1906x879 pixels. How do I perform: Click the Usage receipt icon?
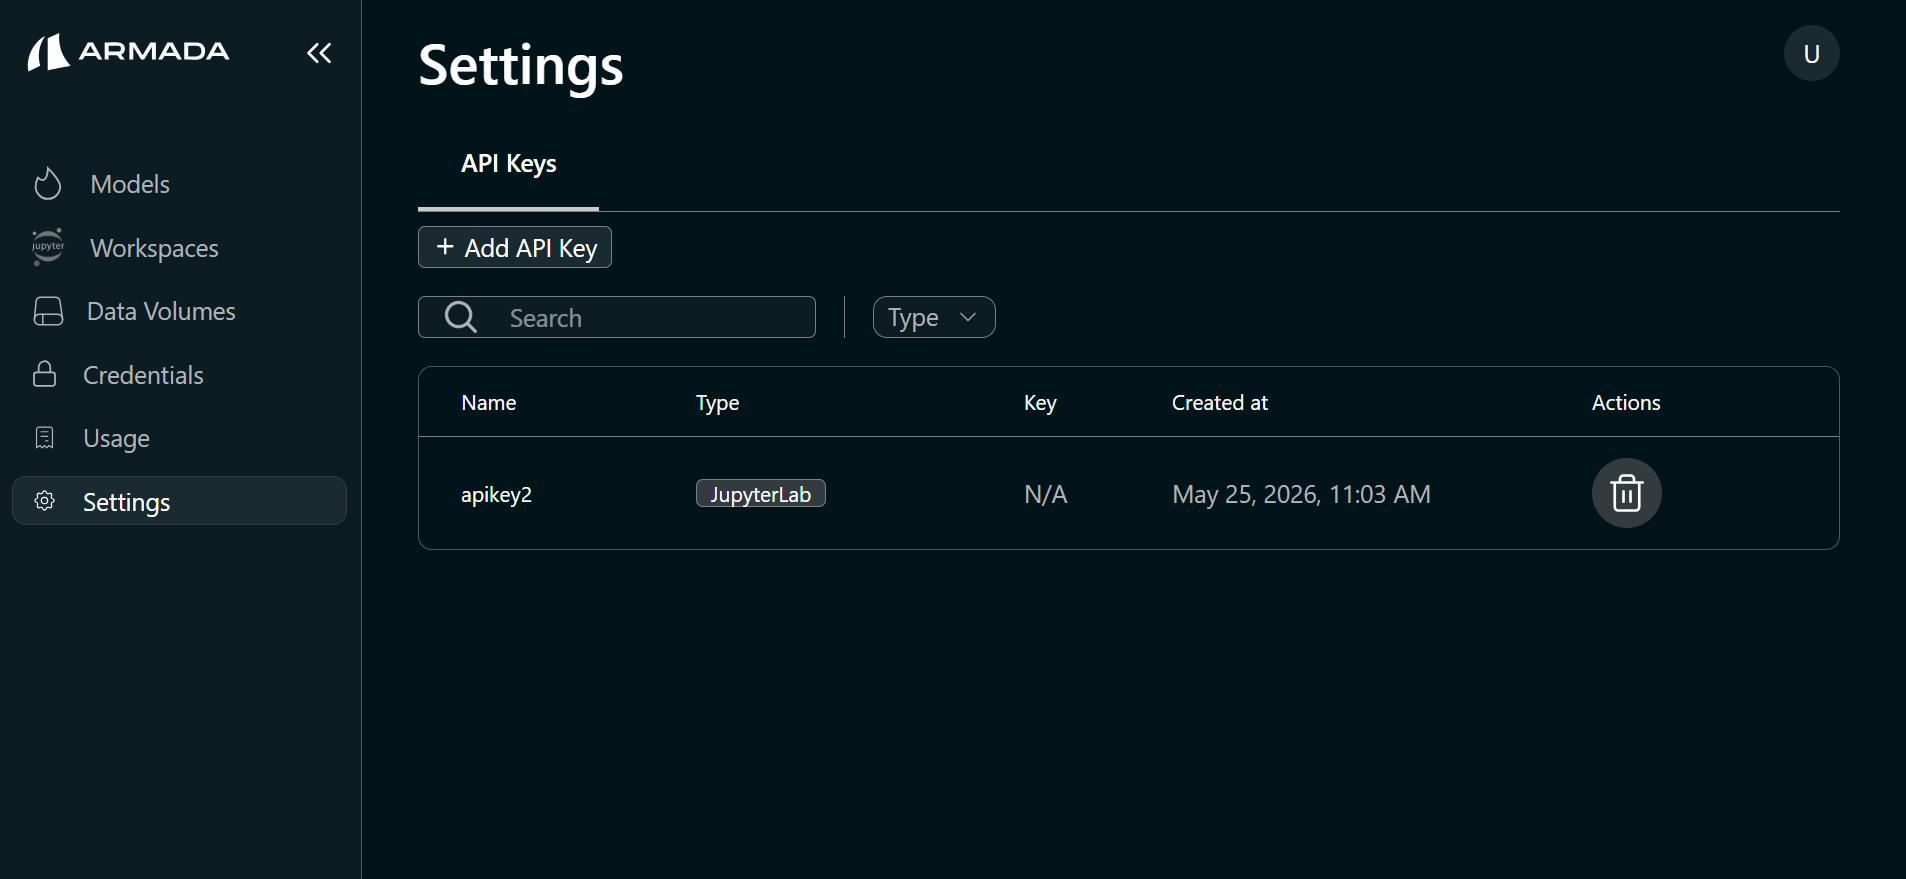tap(45, 438)
